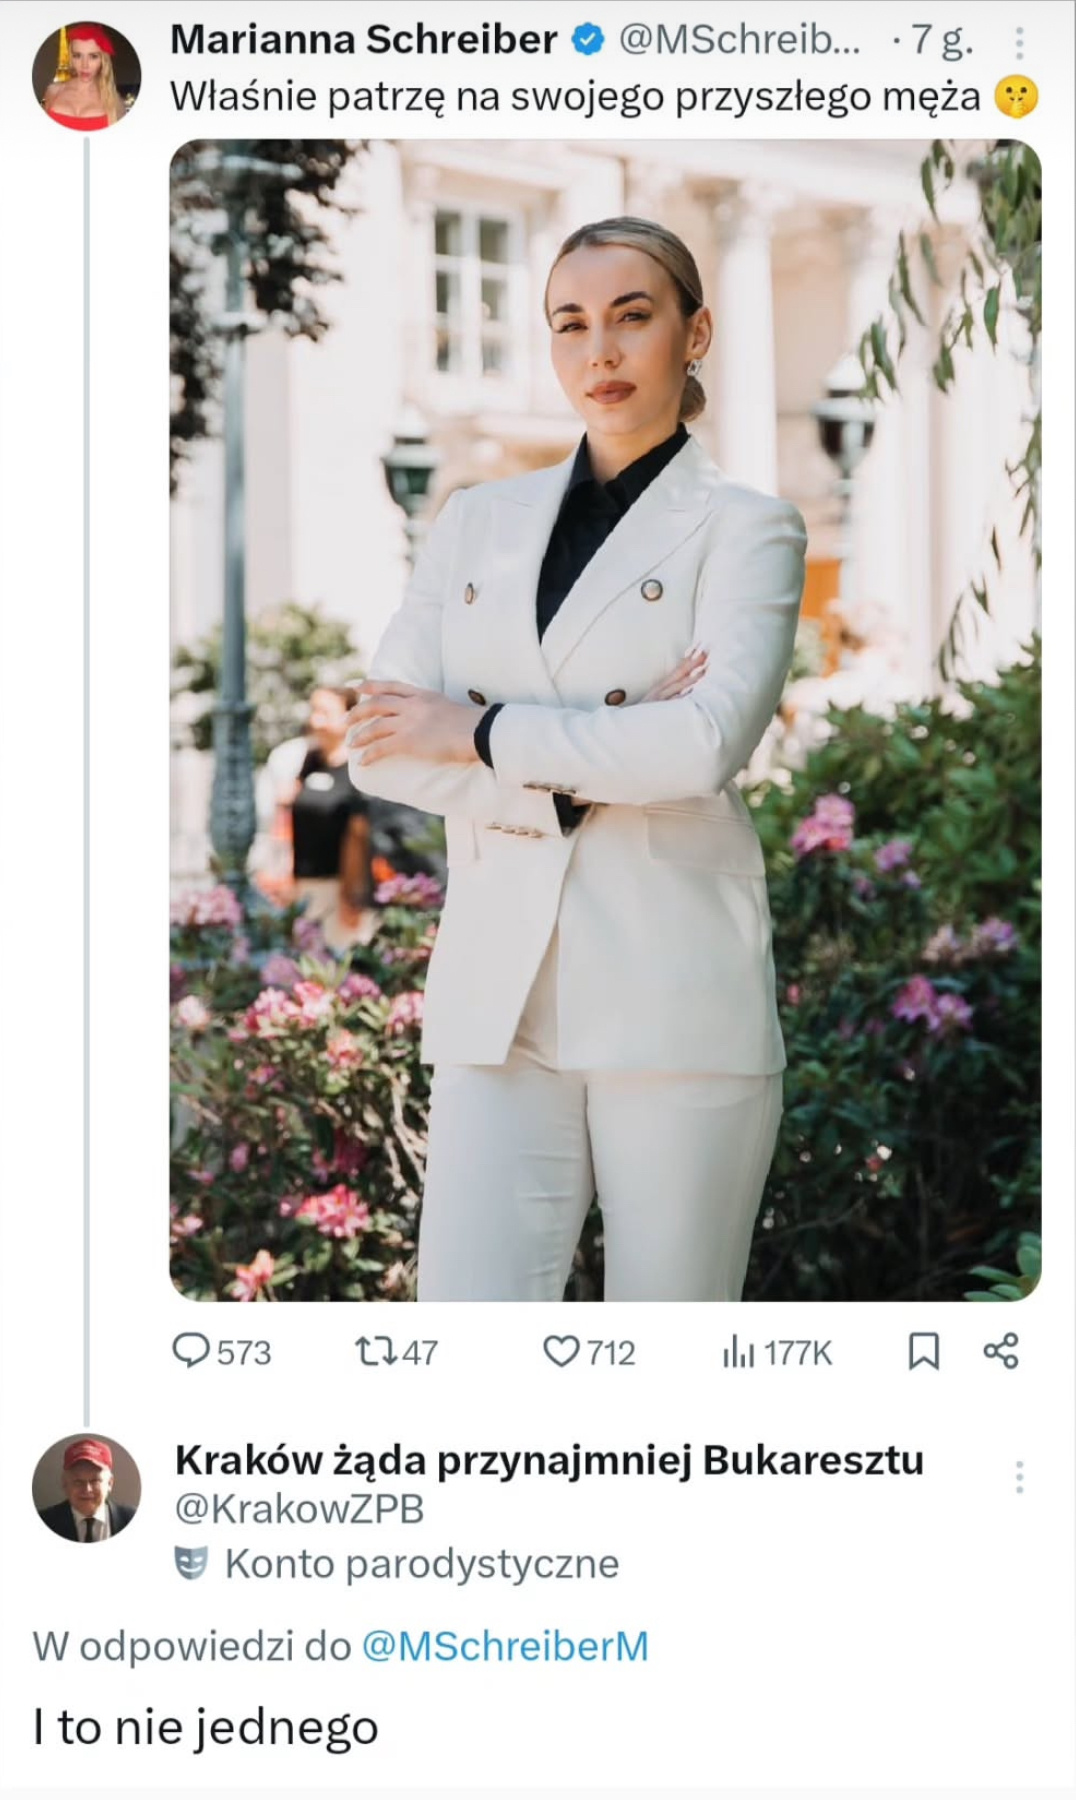Open Marianna Schreiber's profile picture
The height and width of the screenshot is (1800, 1076).
(87, 76)
